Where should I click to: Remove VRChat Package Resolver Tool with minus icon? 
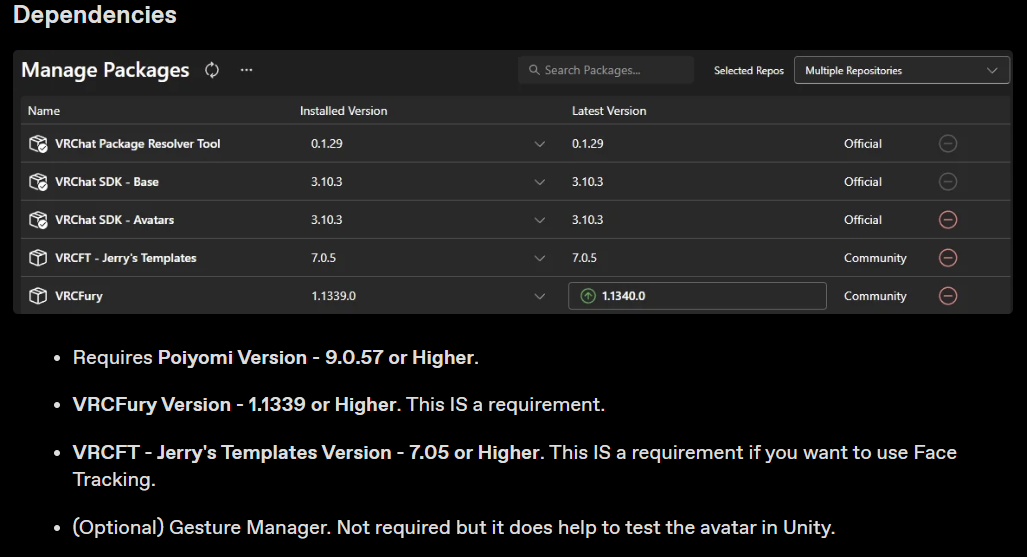(948, 144)
